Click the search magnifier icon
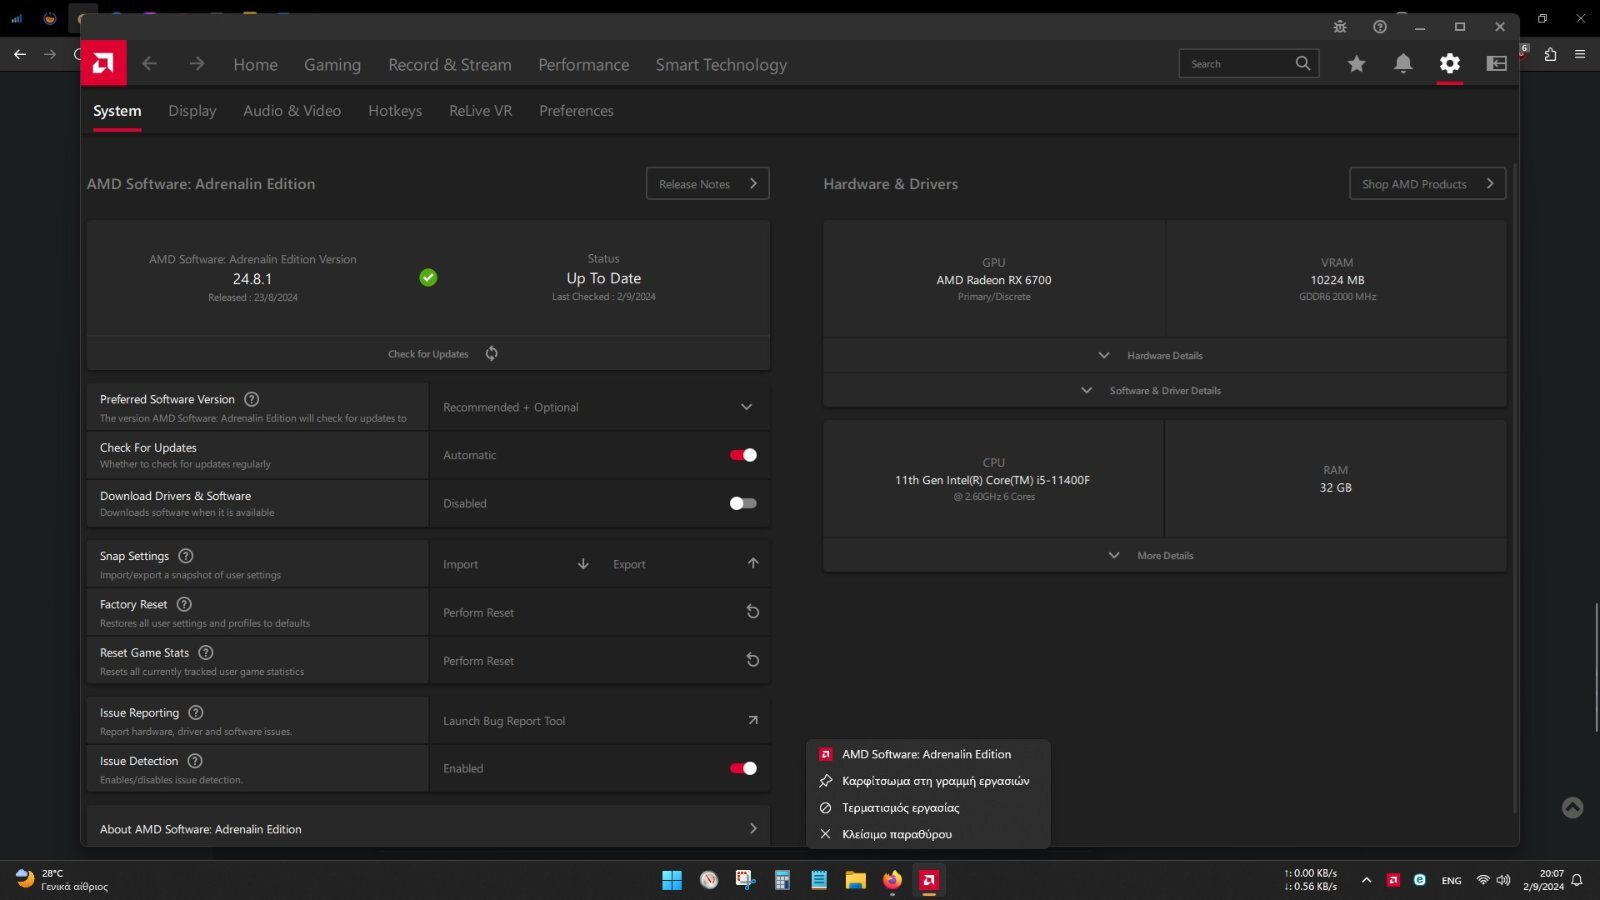Screen dimensions: 1600x900 point(1302,63)
